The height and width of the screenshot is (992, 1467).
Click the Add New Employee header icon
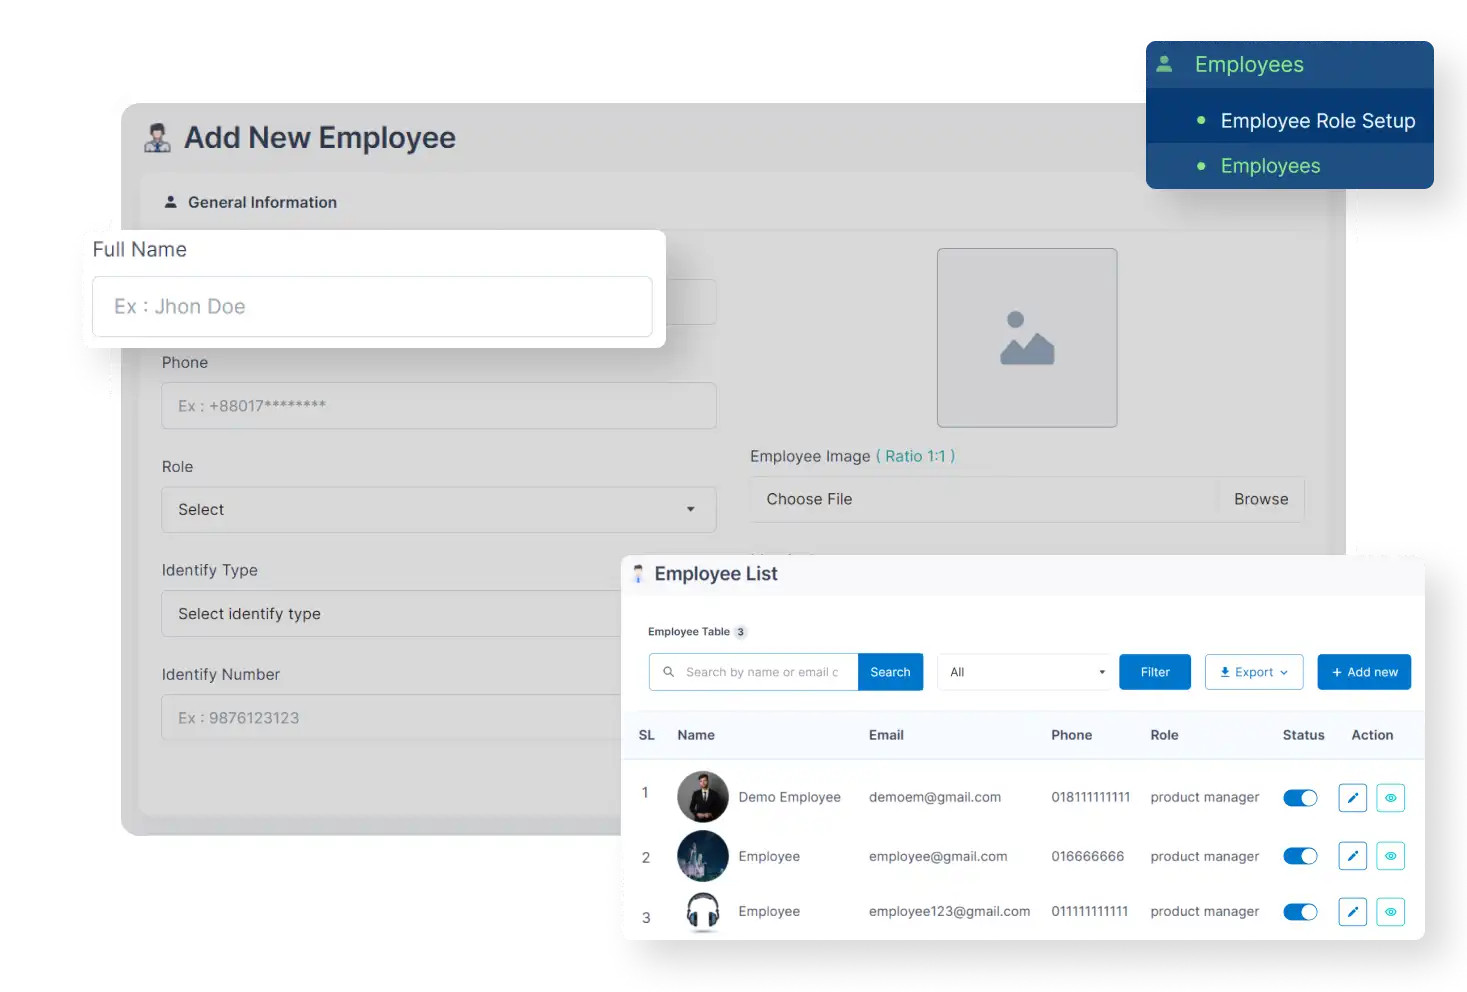pyautogui.click(x=156, y=137)
